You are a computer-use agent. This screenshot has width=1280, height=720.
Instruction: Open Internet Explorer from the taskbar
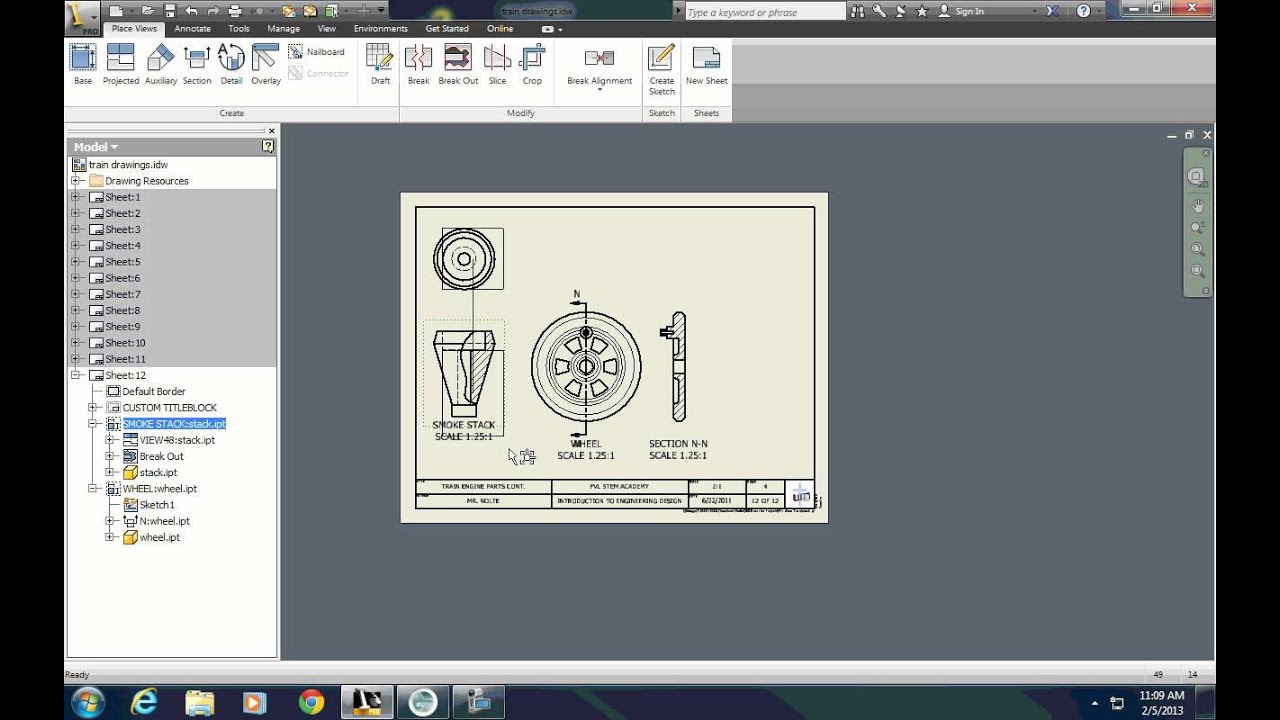tap(144, 702)
